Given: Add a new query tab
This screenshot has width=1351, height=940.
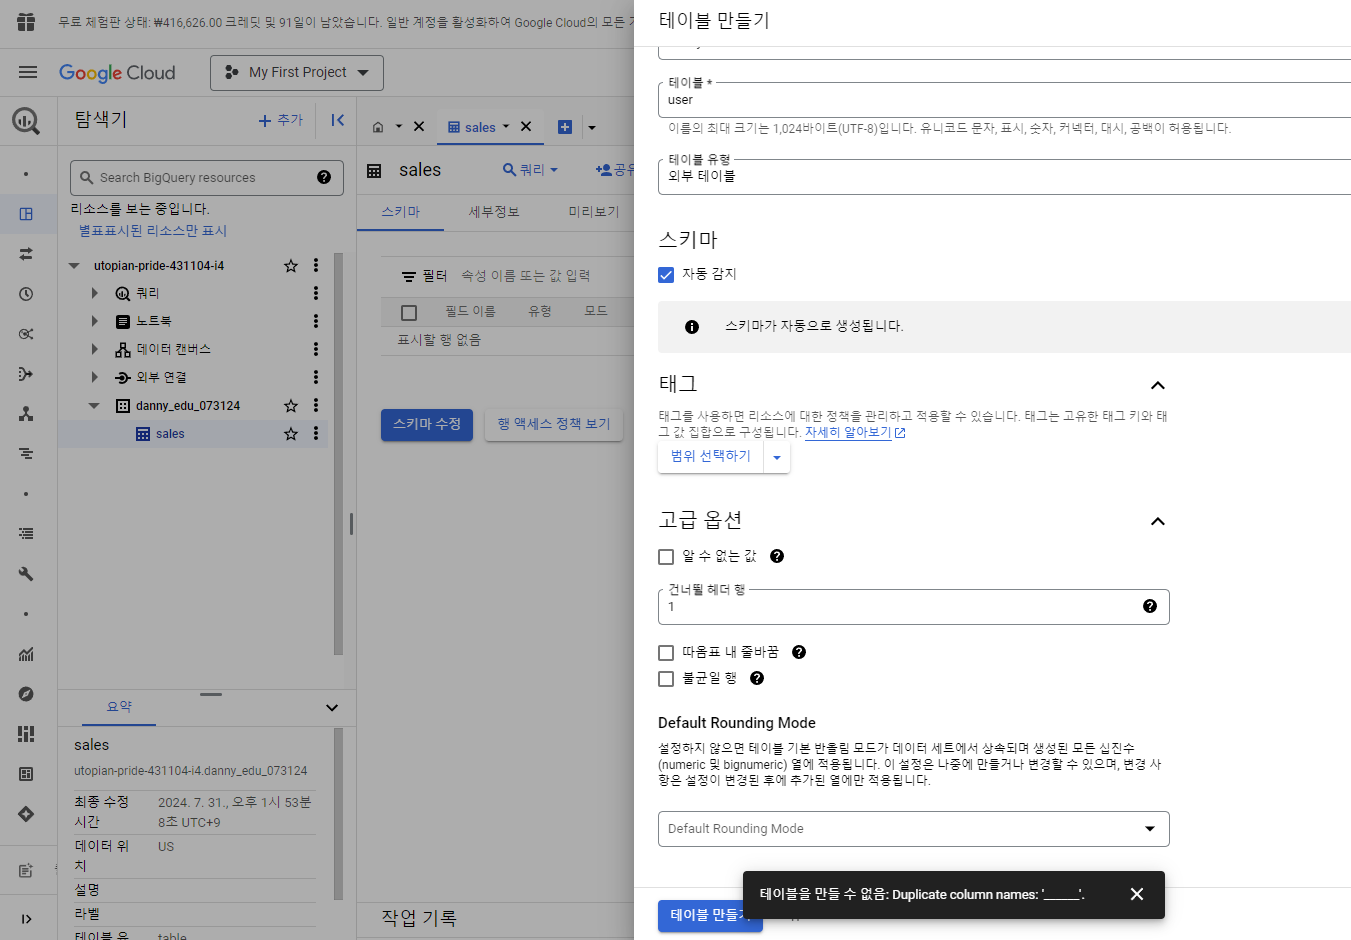Looking at the screenshot, I should 565,127.
